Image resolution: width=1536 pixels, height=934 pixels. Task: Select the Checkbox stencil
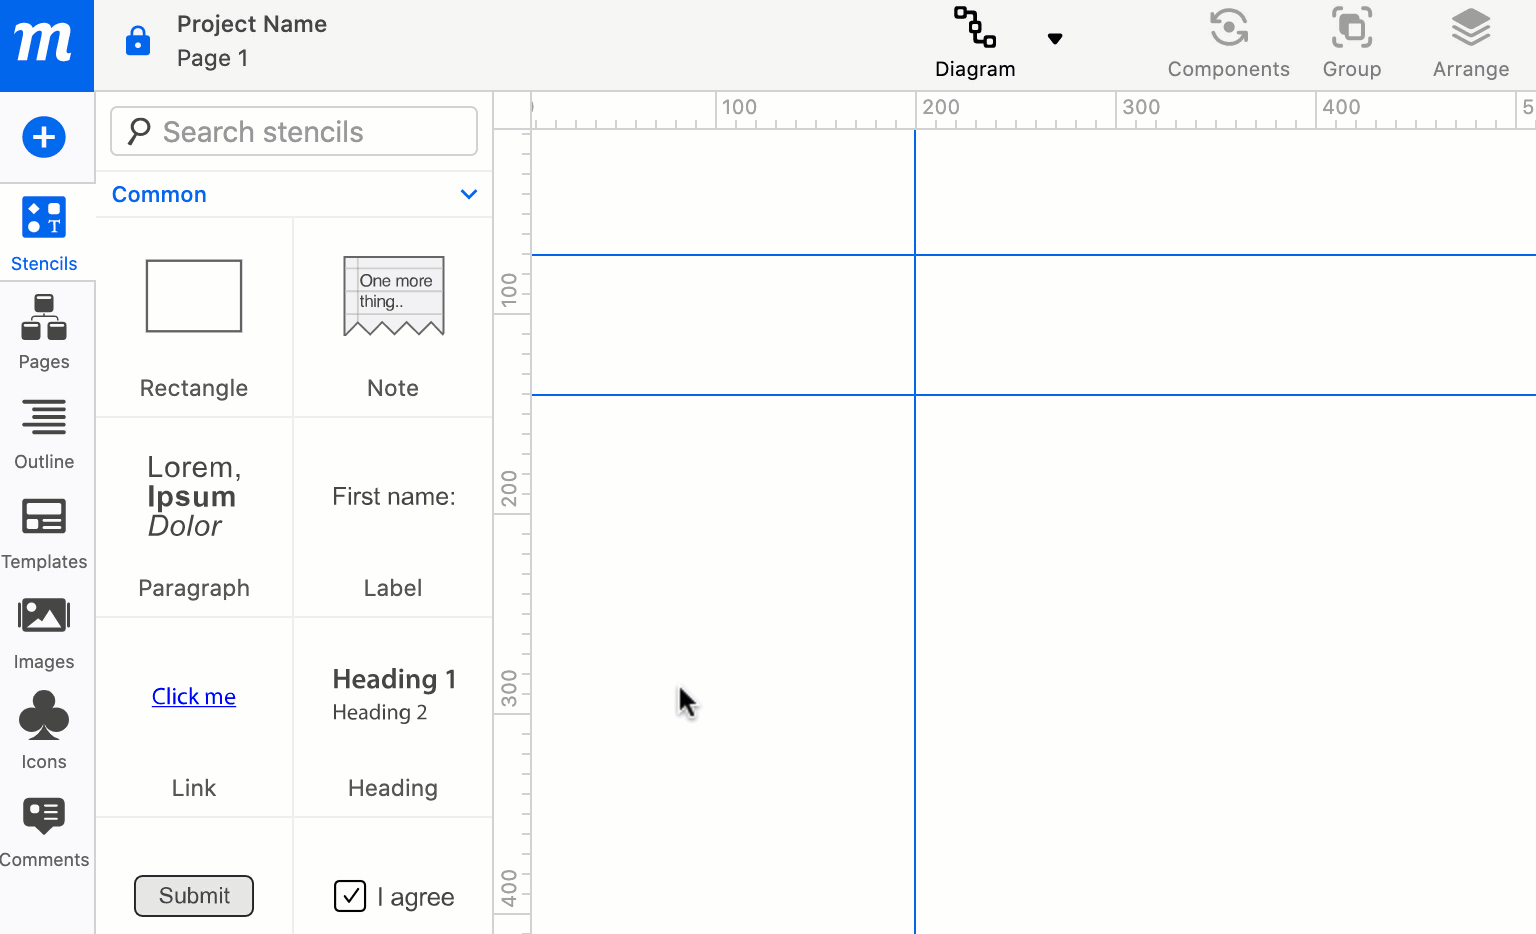click(393, 896)
